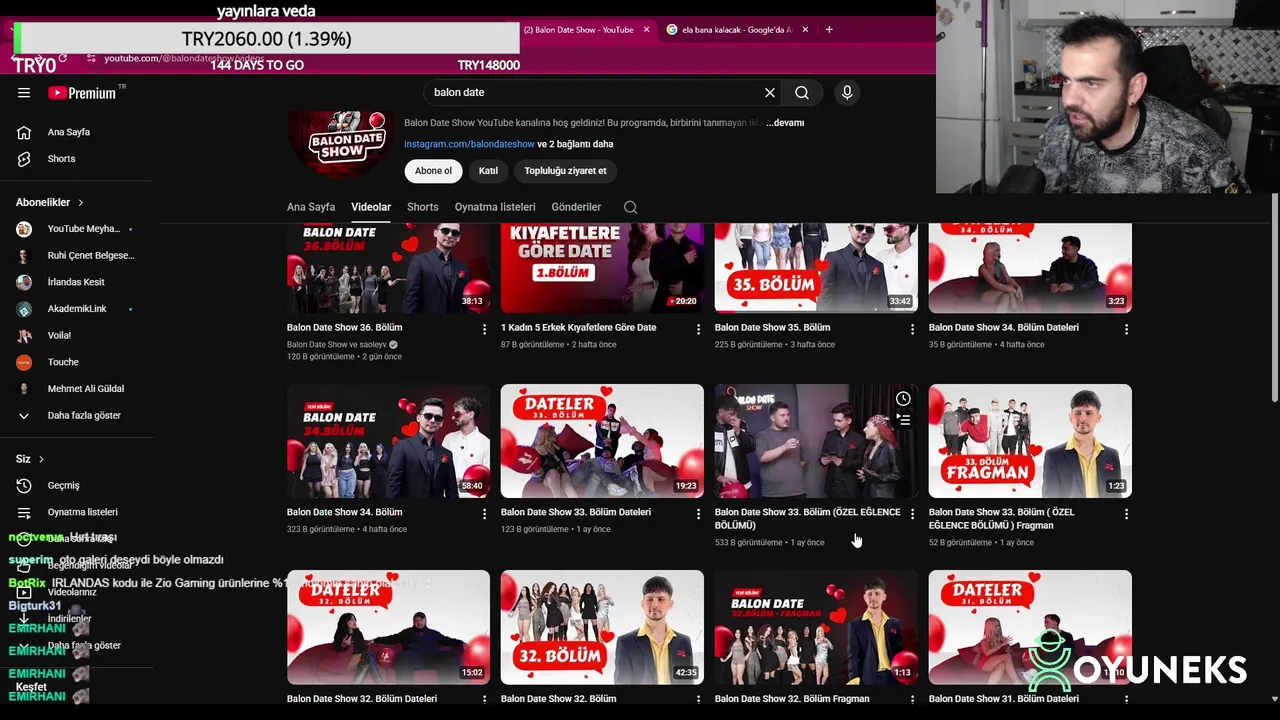Open options menu for Balon Date Show 36. Bölüm
The height and width of the screenshot is (720, 1280).
click(x=484, y=329)
